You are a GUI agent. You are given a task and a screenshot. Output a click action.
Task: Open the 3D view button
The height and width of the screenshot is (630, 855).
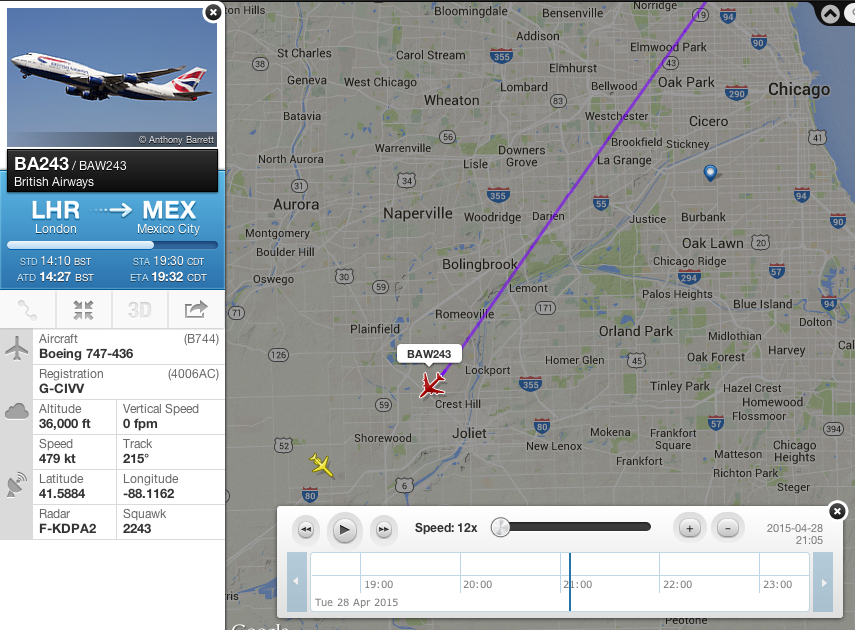click(140, 310)
